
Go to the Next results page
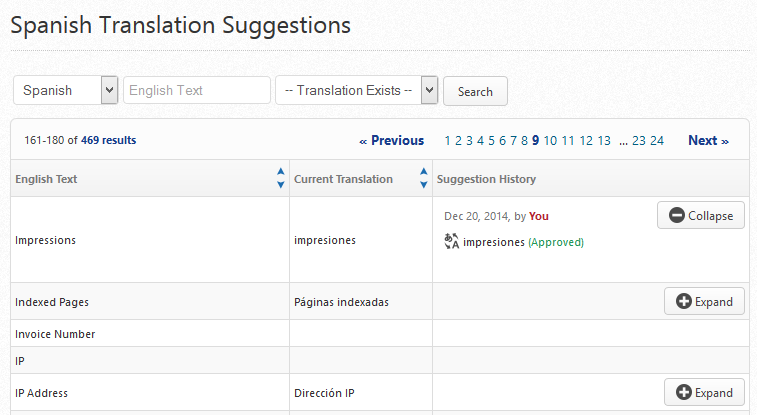pos(708,141)
